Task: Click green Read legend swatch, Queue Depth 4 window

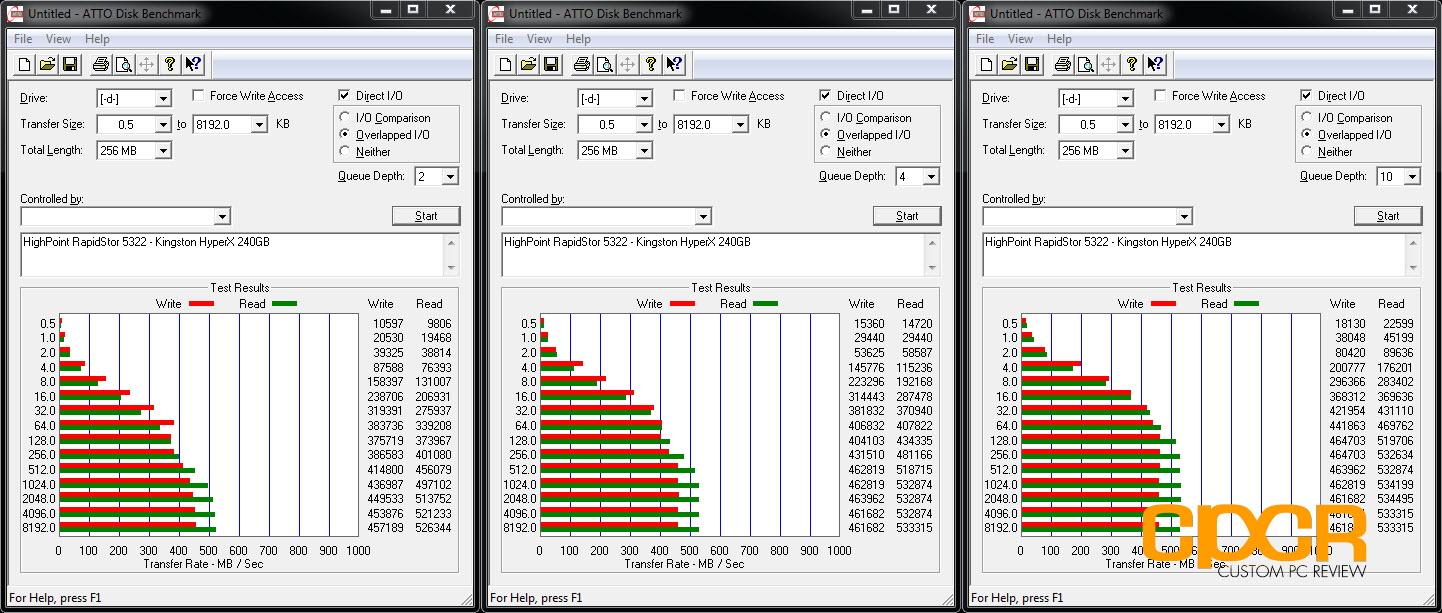Action: point(765,303)
